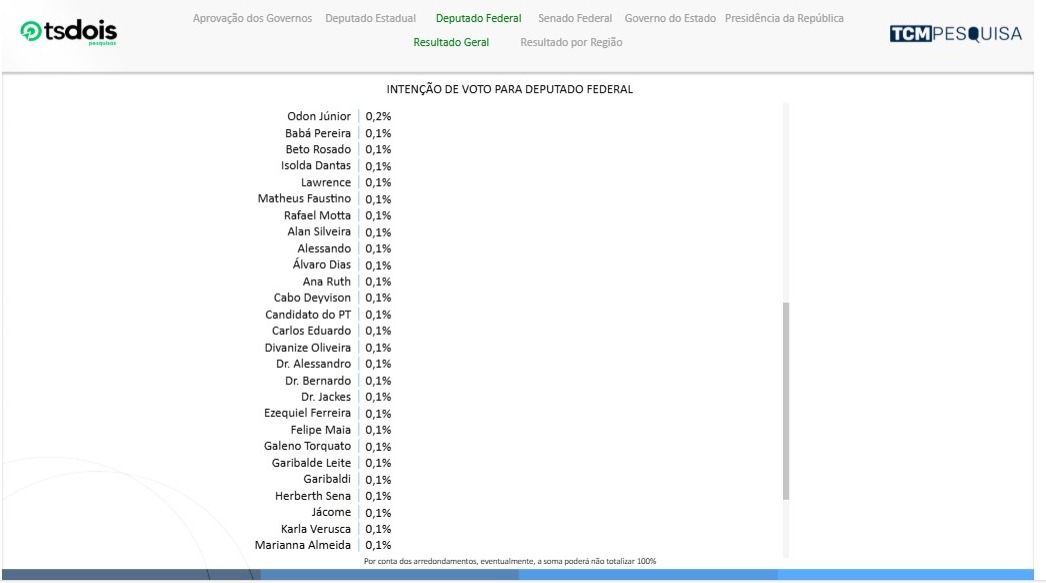The image size is (1046, 583).
Task: Select the Isolda Dantas candidate label
Action: pos(316,166)
